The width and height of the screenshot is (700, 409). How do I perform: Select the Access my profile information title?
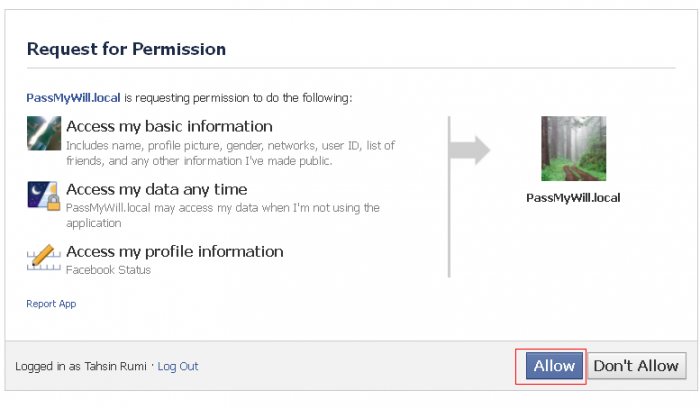(175, 252)
